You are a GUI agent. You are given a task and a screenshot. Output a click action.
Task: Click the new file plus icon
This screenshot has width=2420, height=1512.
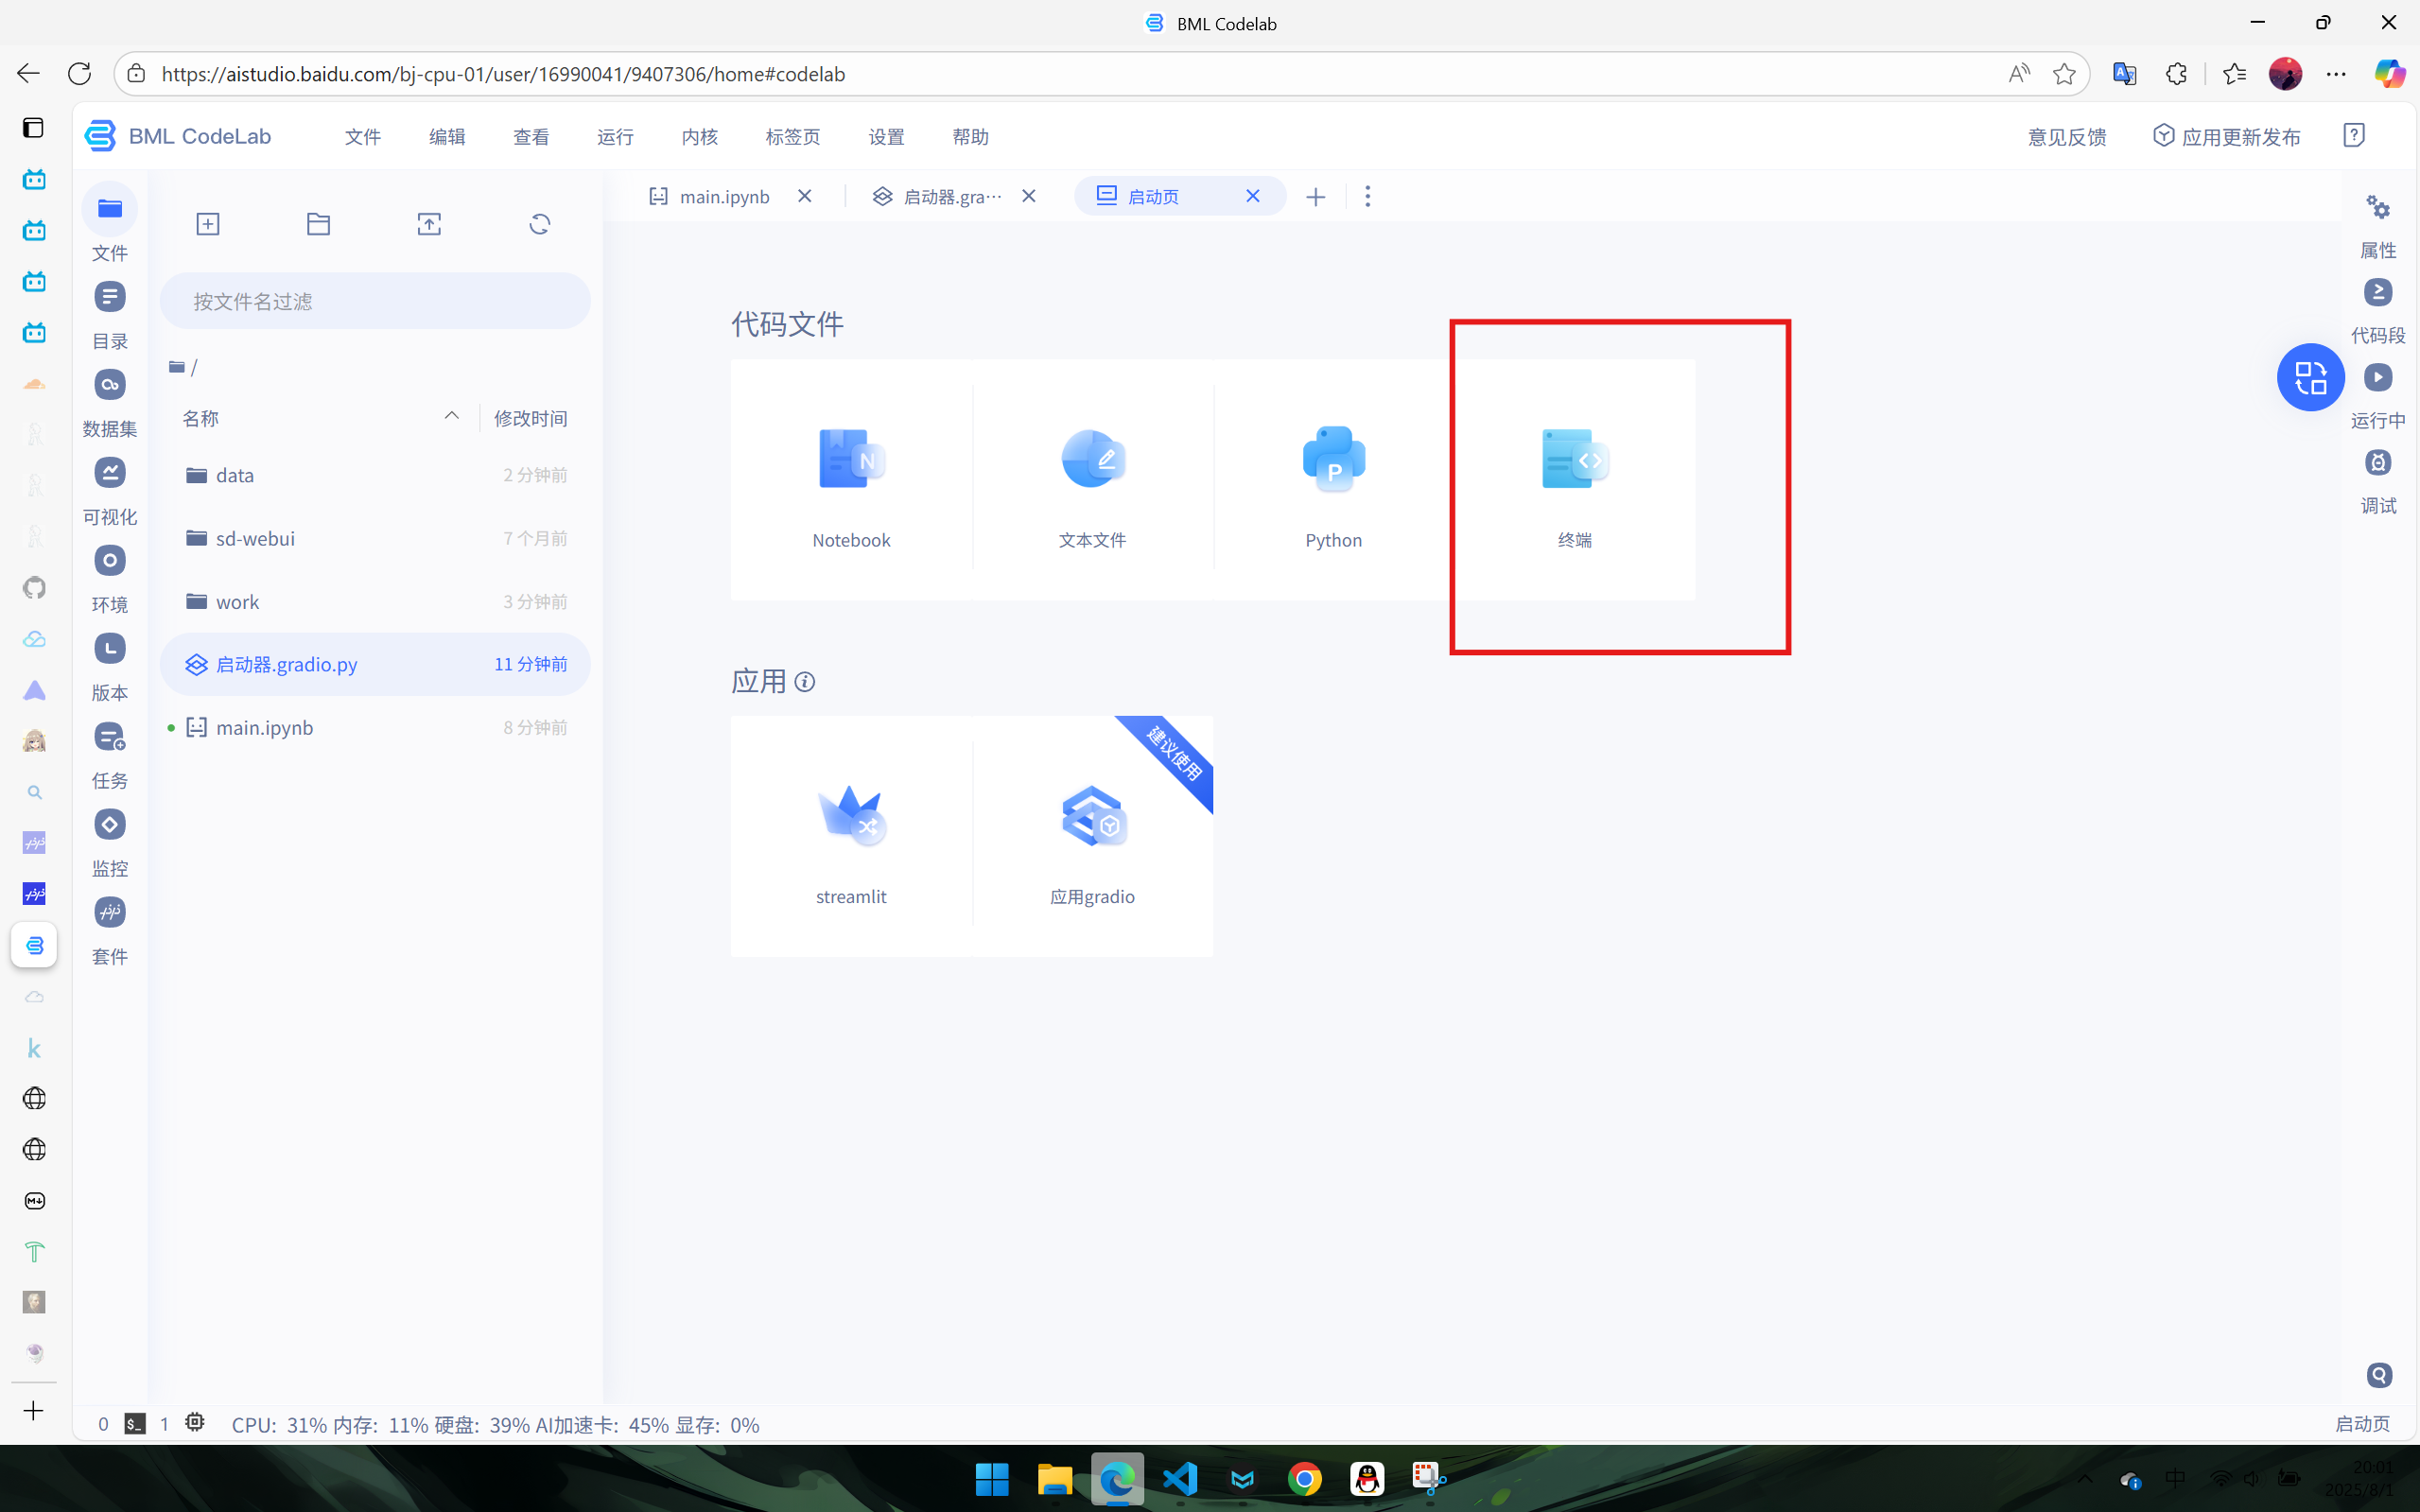click(208, 224)
